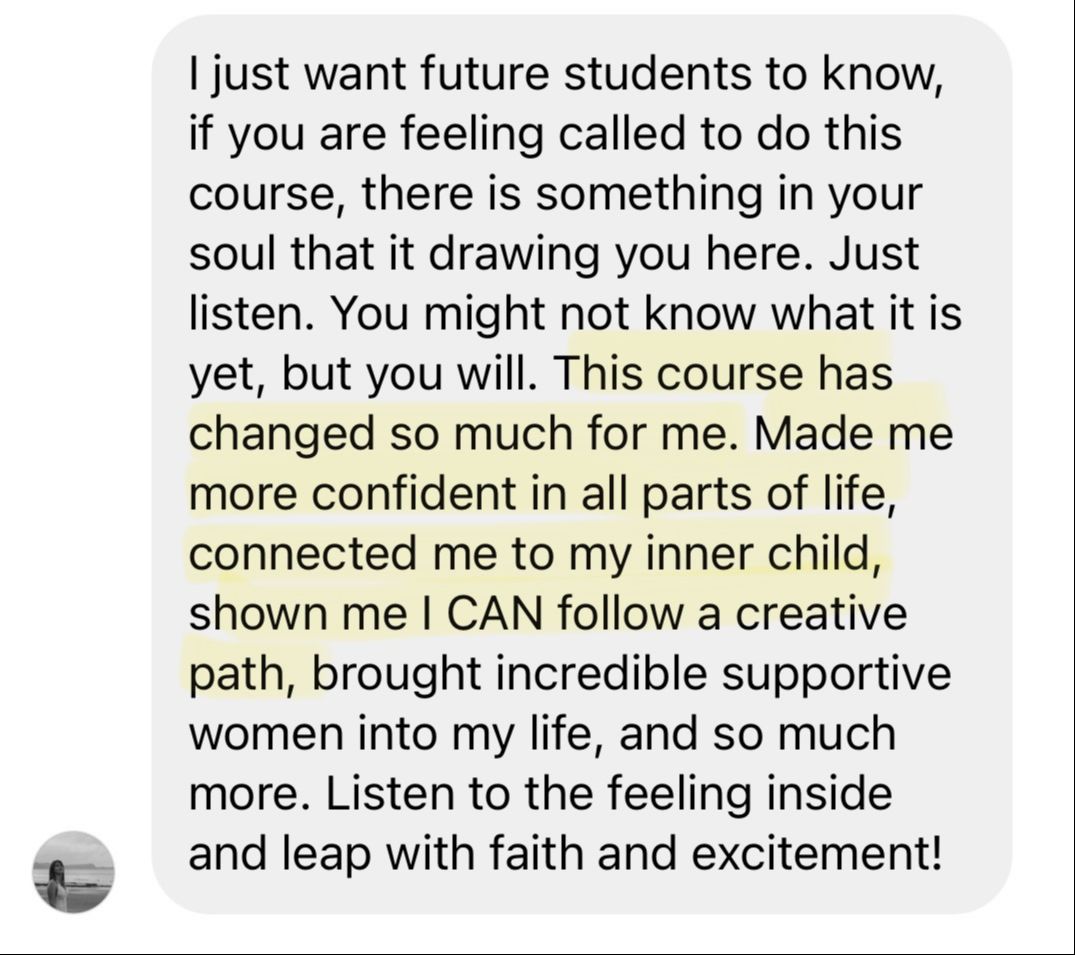1075x955 pixels.
Task: Click the words "women into my life"
Action: (390, 733)
